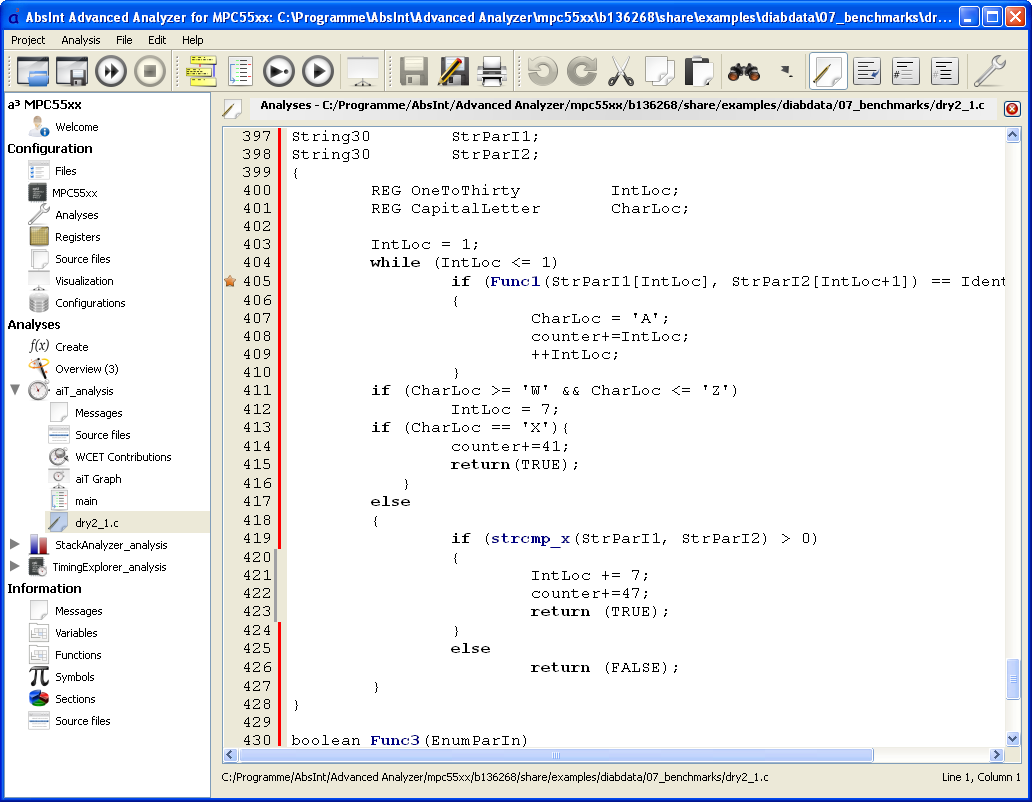Click the presentation screen toolbar icon
The image size is (1032, 802).
click(x=363, y=71)
